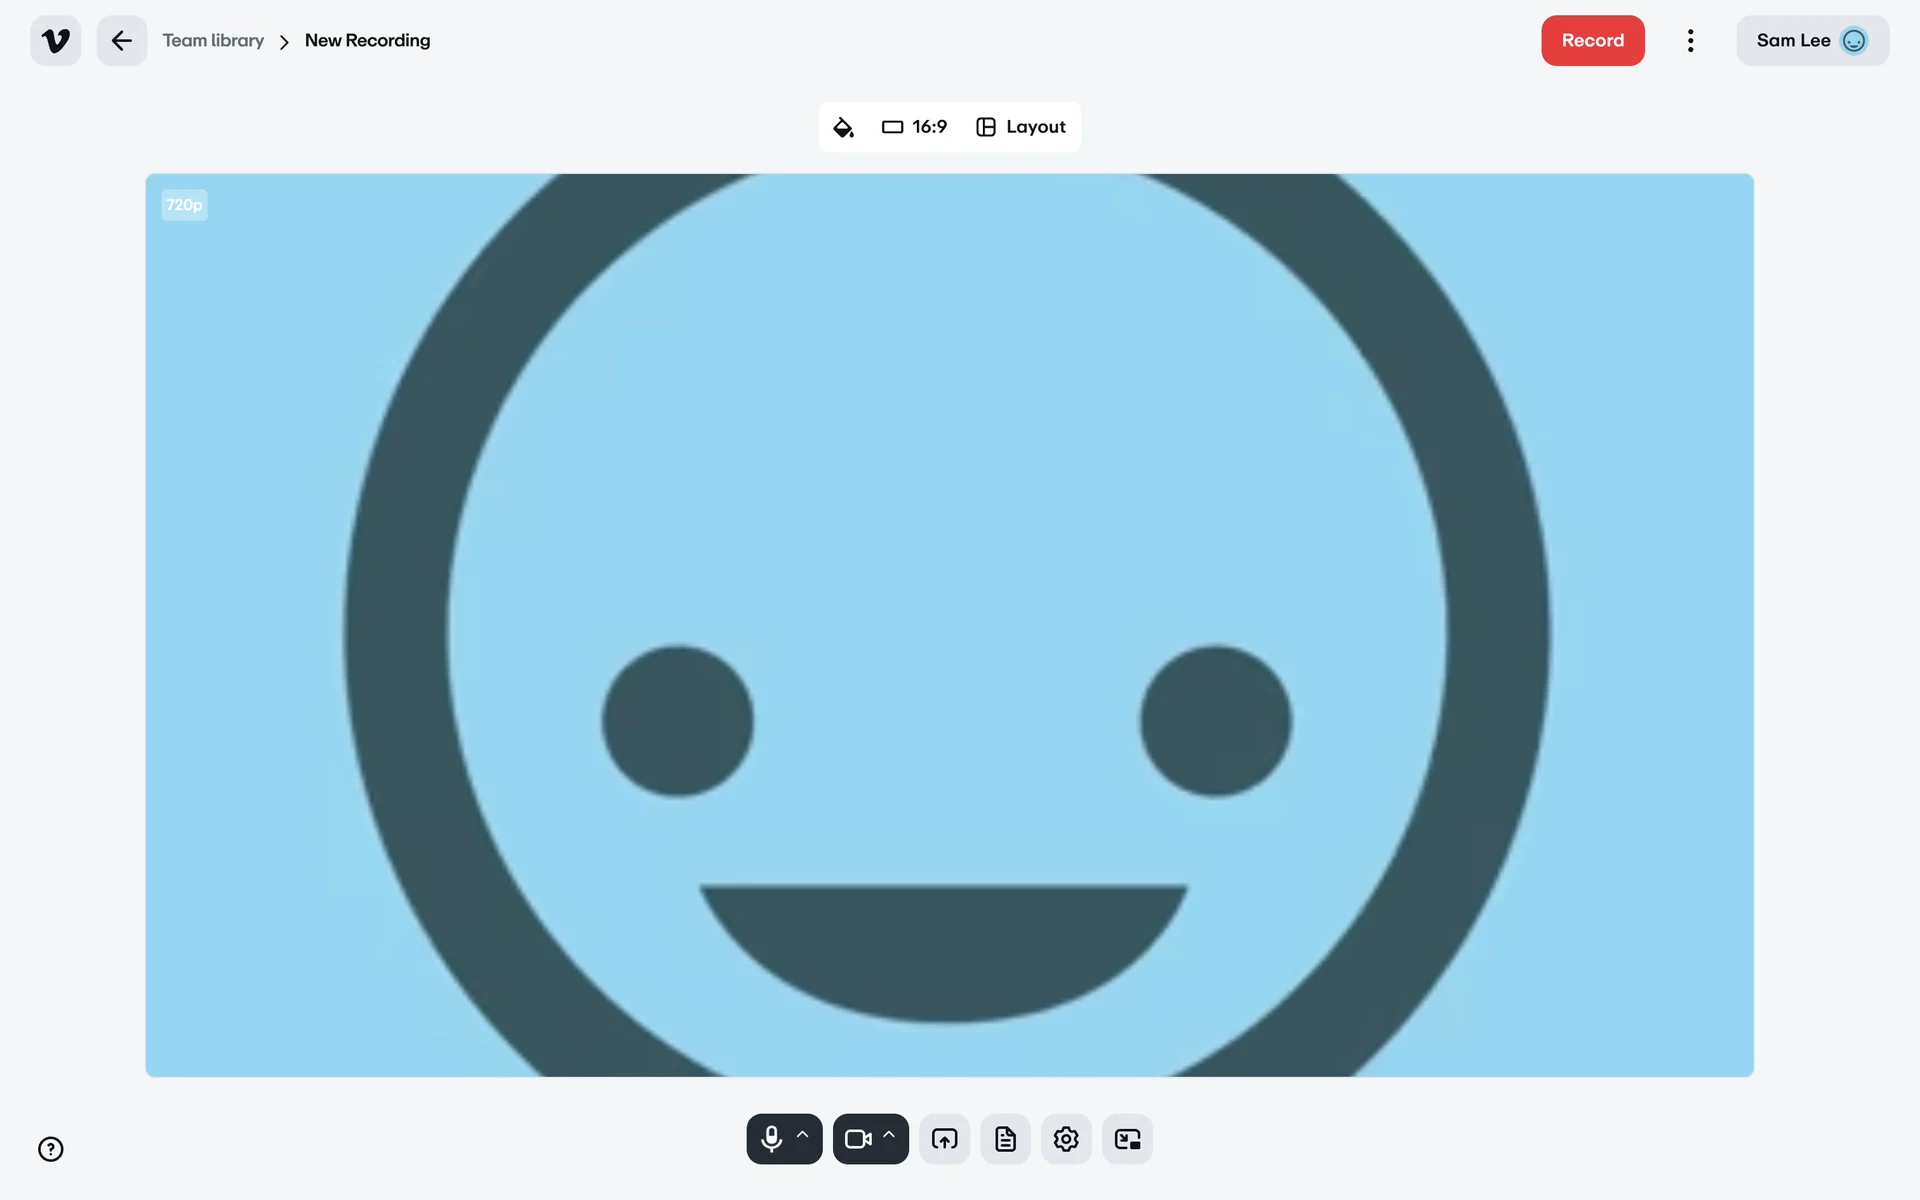Go back using the left arrow button

pyautogui.click(x=122, y=41)
